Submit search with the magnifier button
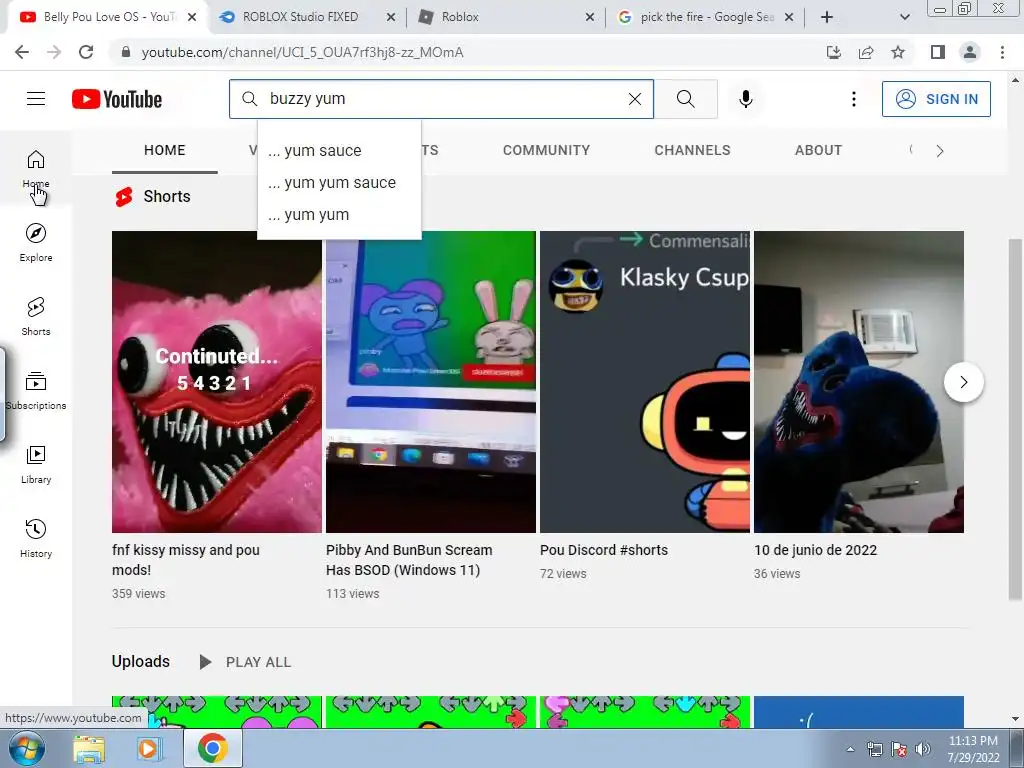Screen dimensions: 1024x768 [x=686, y=99]
